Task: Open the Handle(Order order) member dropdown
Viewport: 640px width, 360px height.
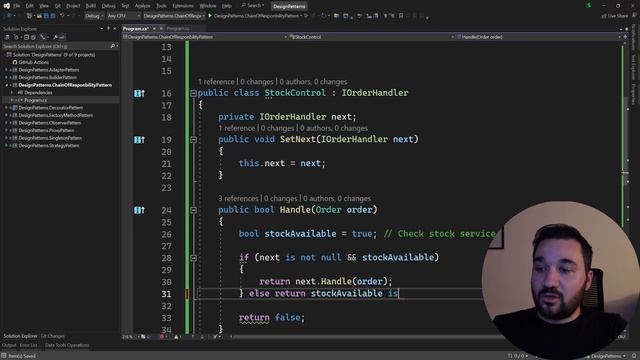Action: [538, 37]
